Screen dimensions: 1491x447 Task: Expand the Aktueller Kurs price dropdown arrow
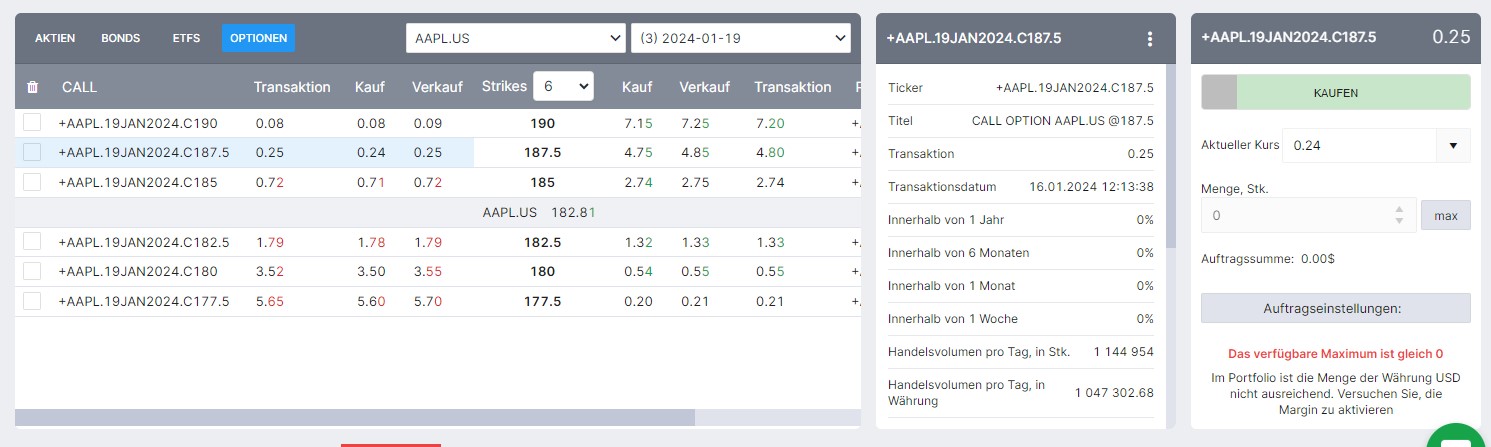coord(1453,145)
